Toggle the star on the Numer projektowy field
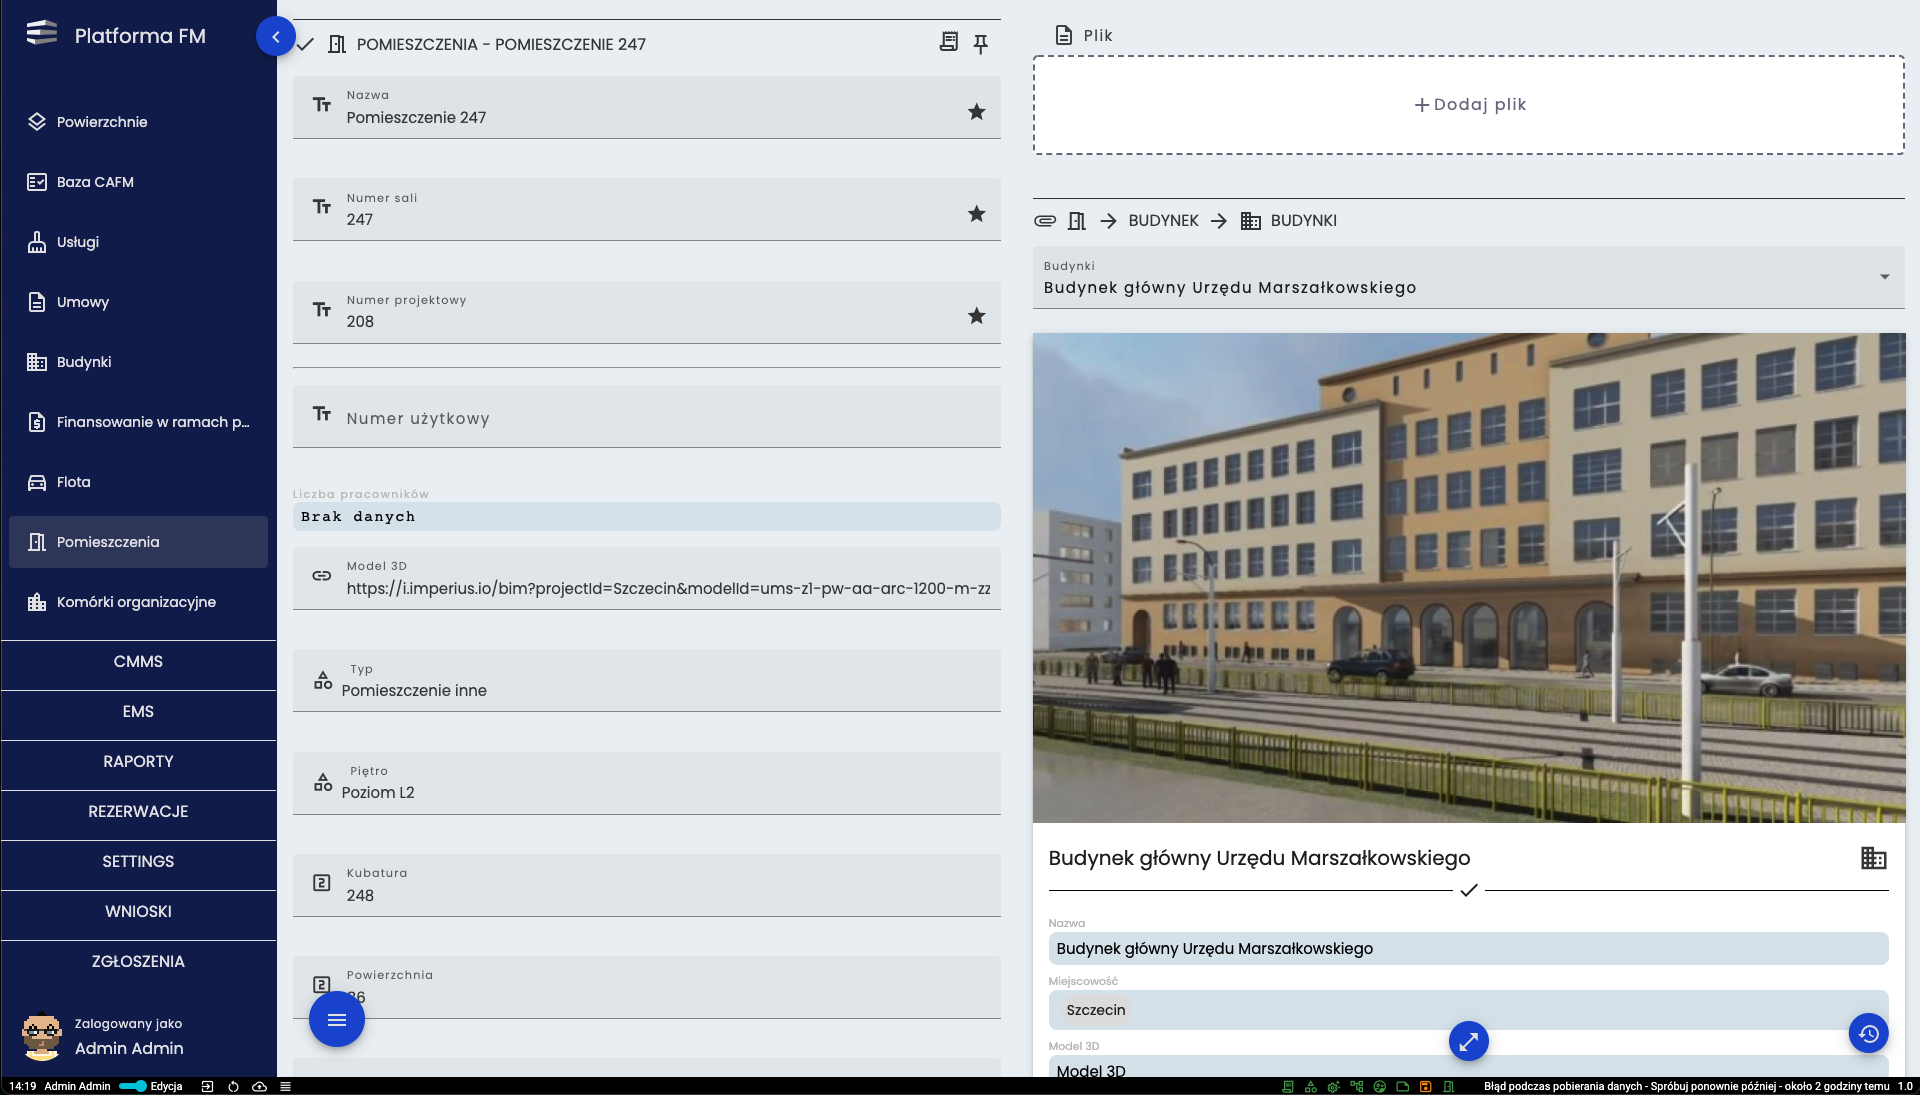 (977, 316)
